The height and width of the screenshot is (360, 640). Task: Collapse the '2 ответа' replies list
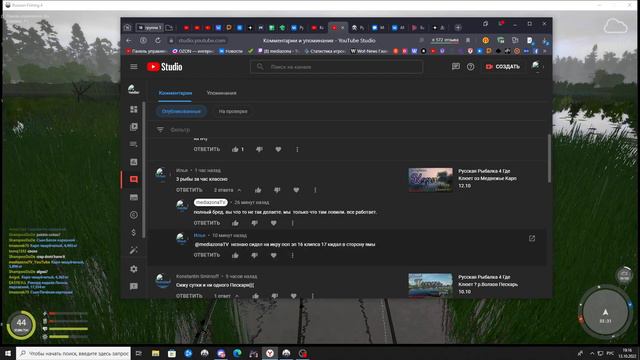coord(228,190)
